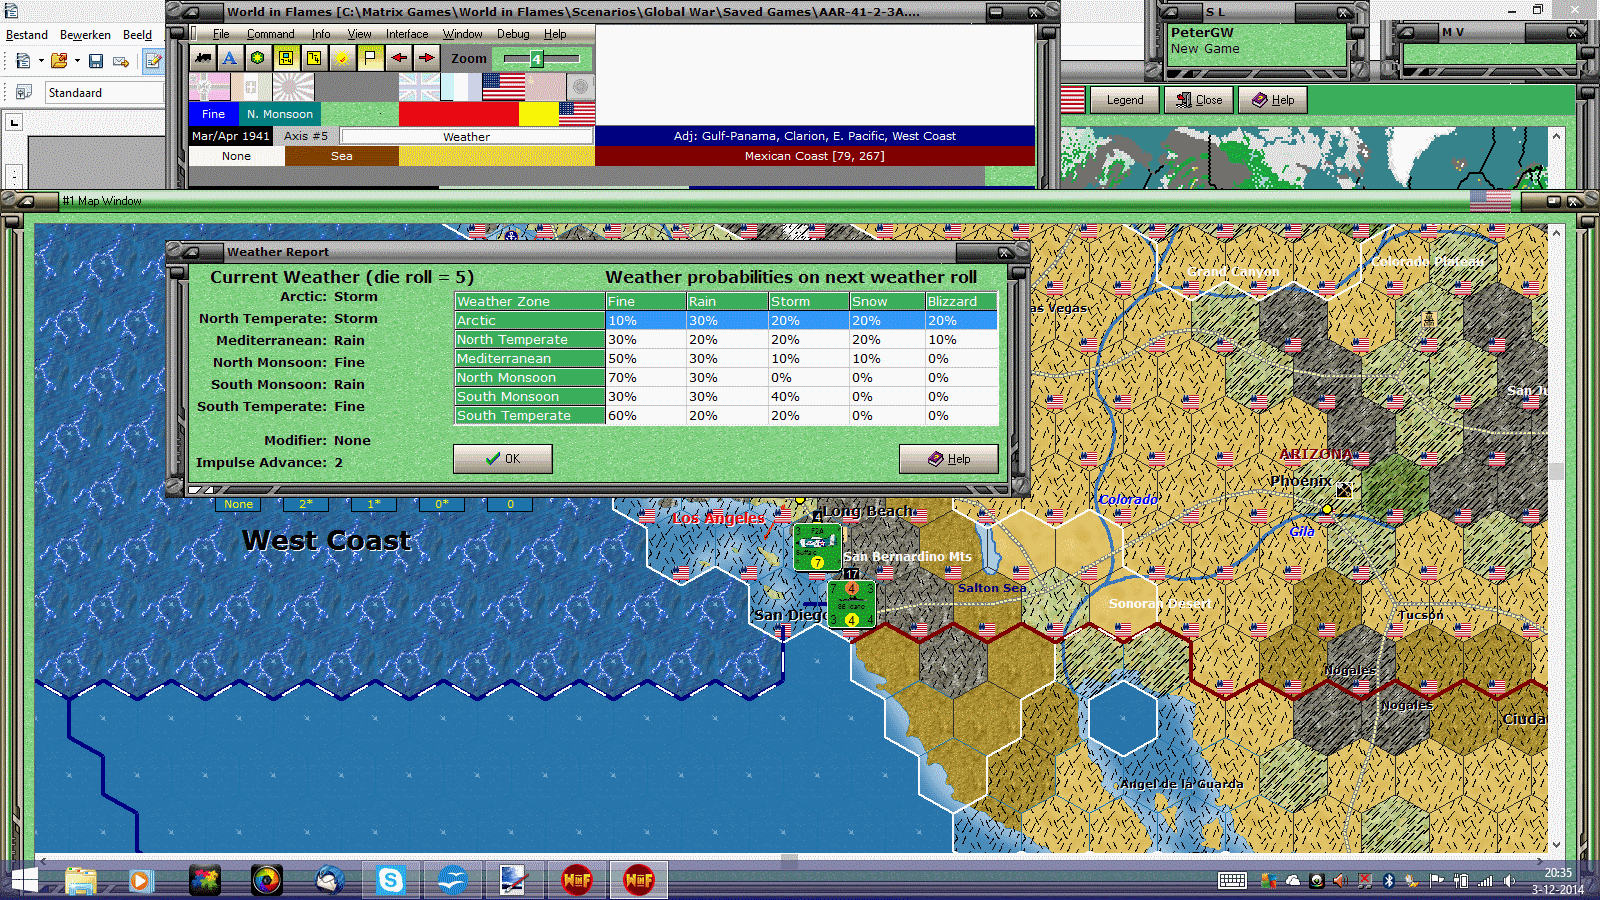The width and height of the screenshot is (1600, 900).
Task: Close the Weather Report dialog with X
Action: coord(1005,252)
